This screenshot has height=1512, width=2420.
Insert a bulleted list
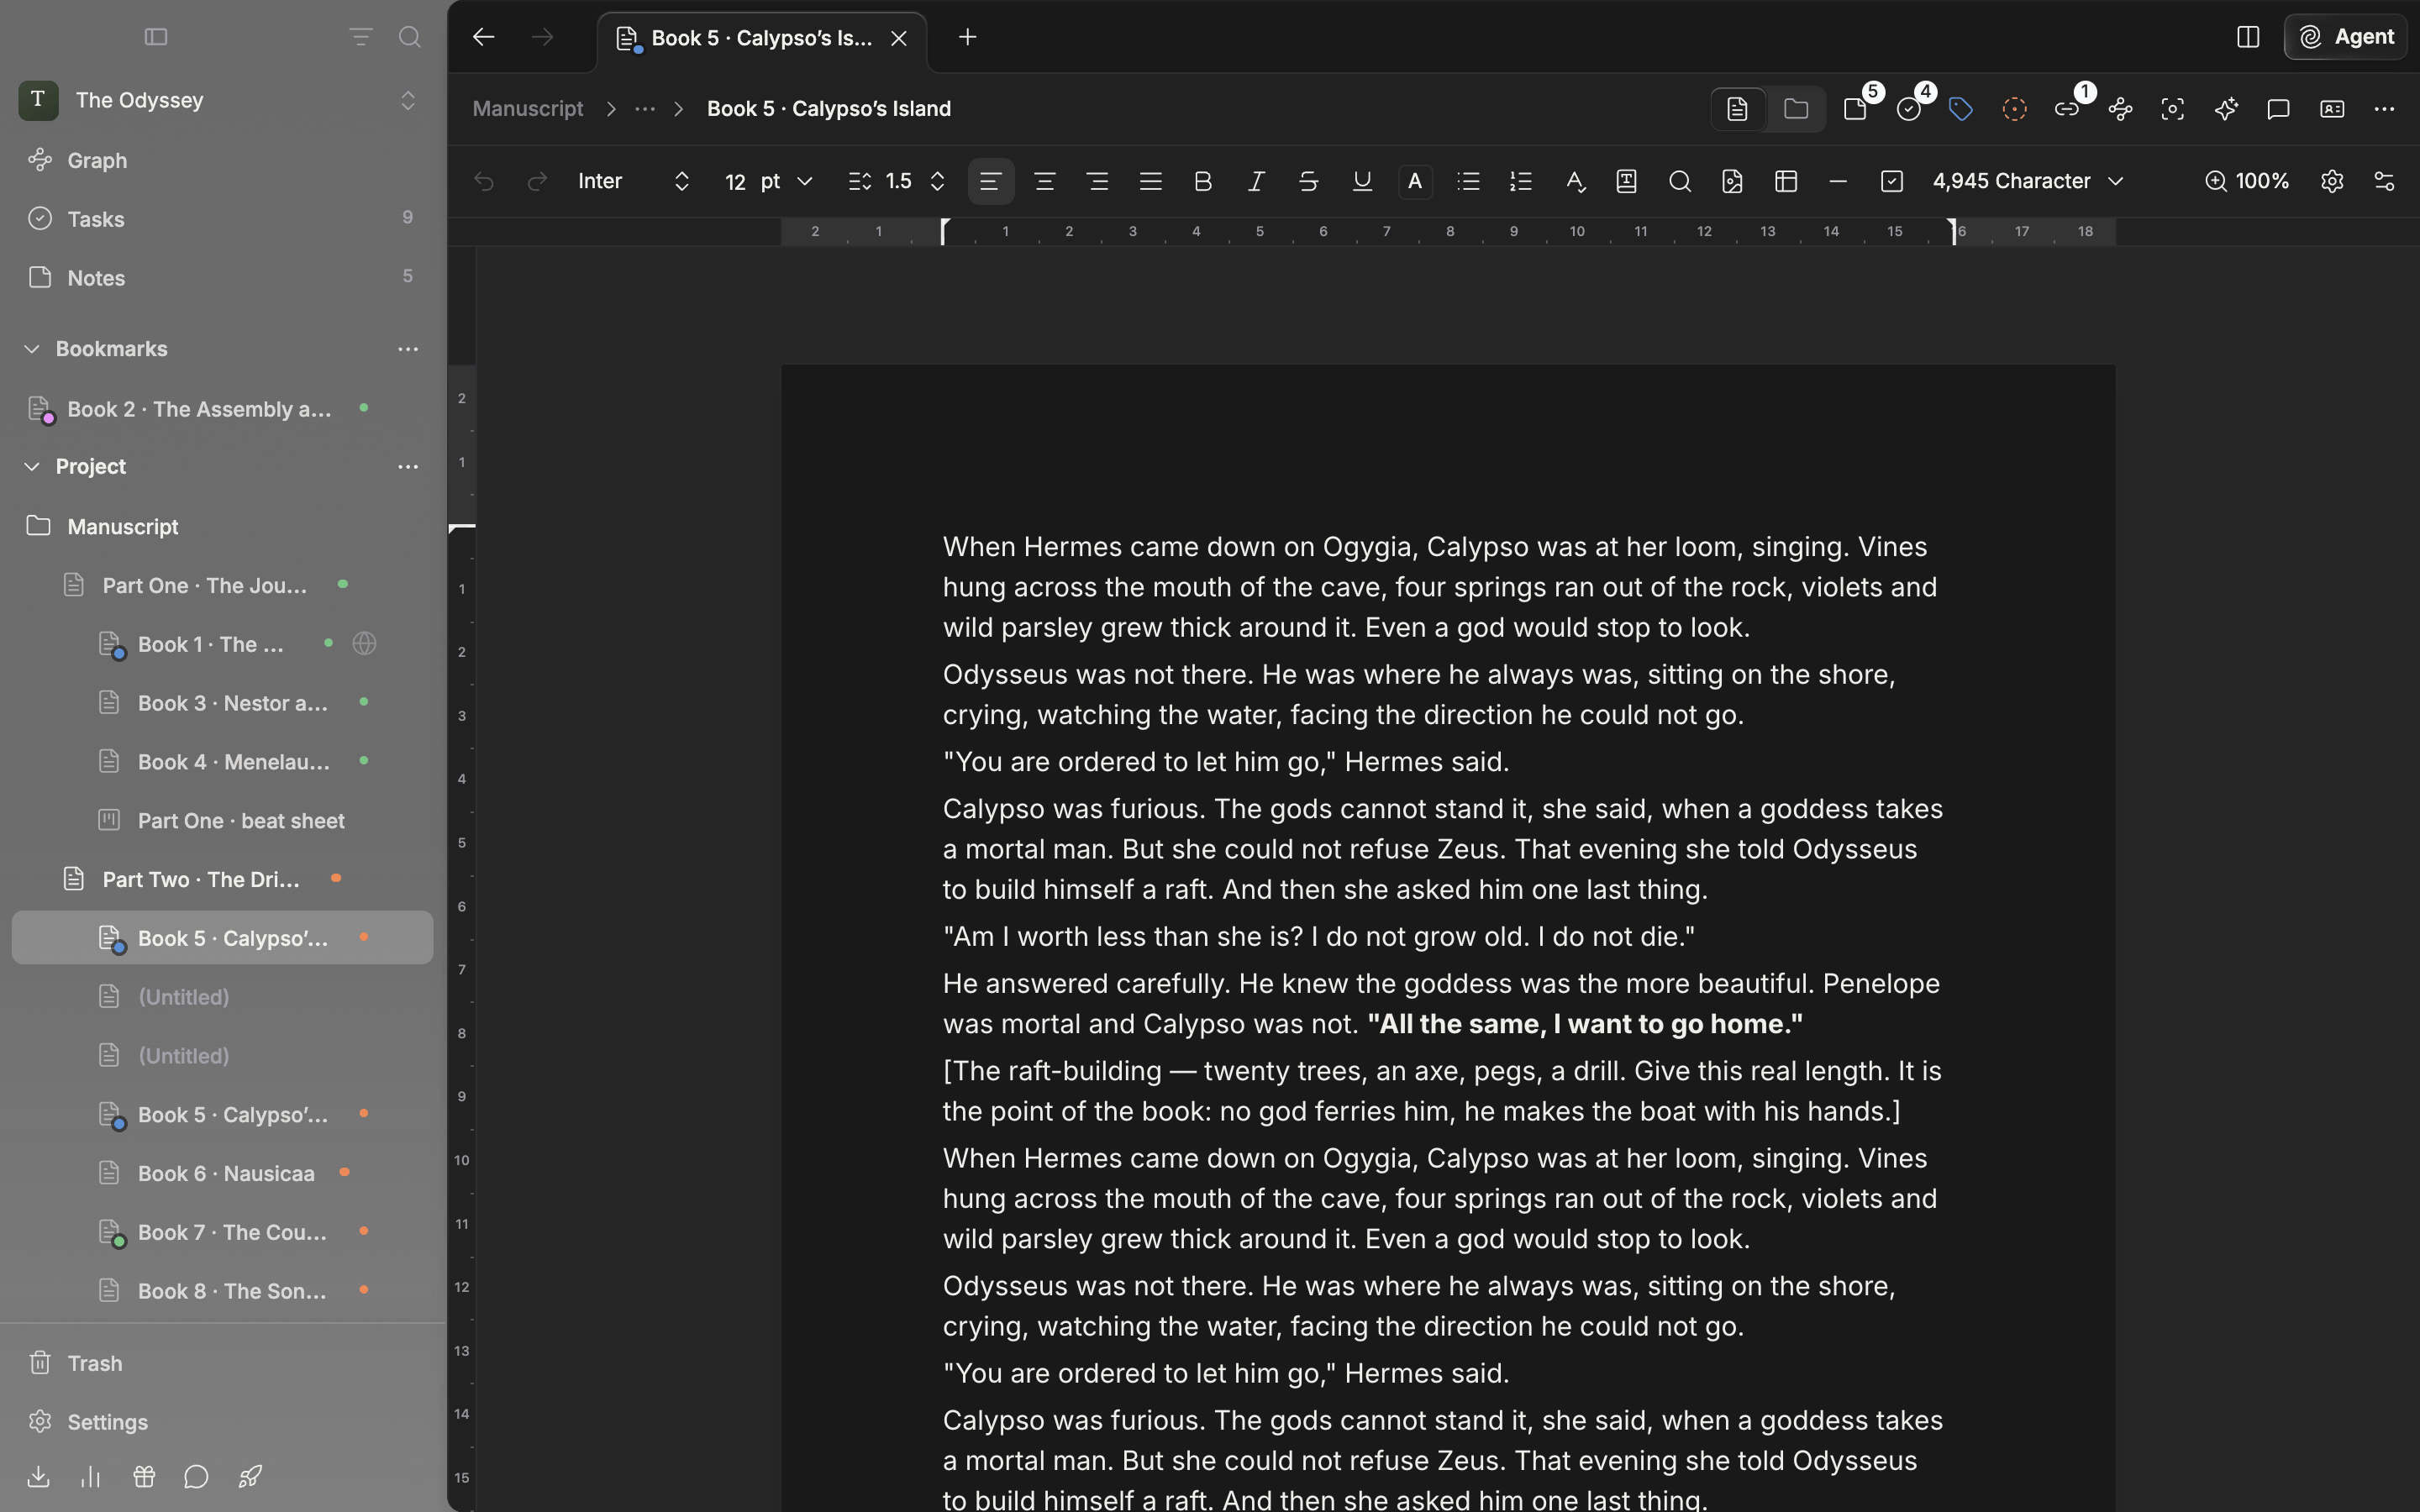(x=1468, y=181)
